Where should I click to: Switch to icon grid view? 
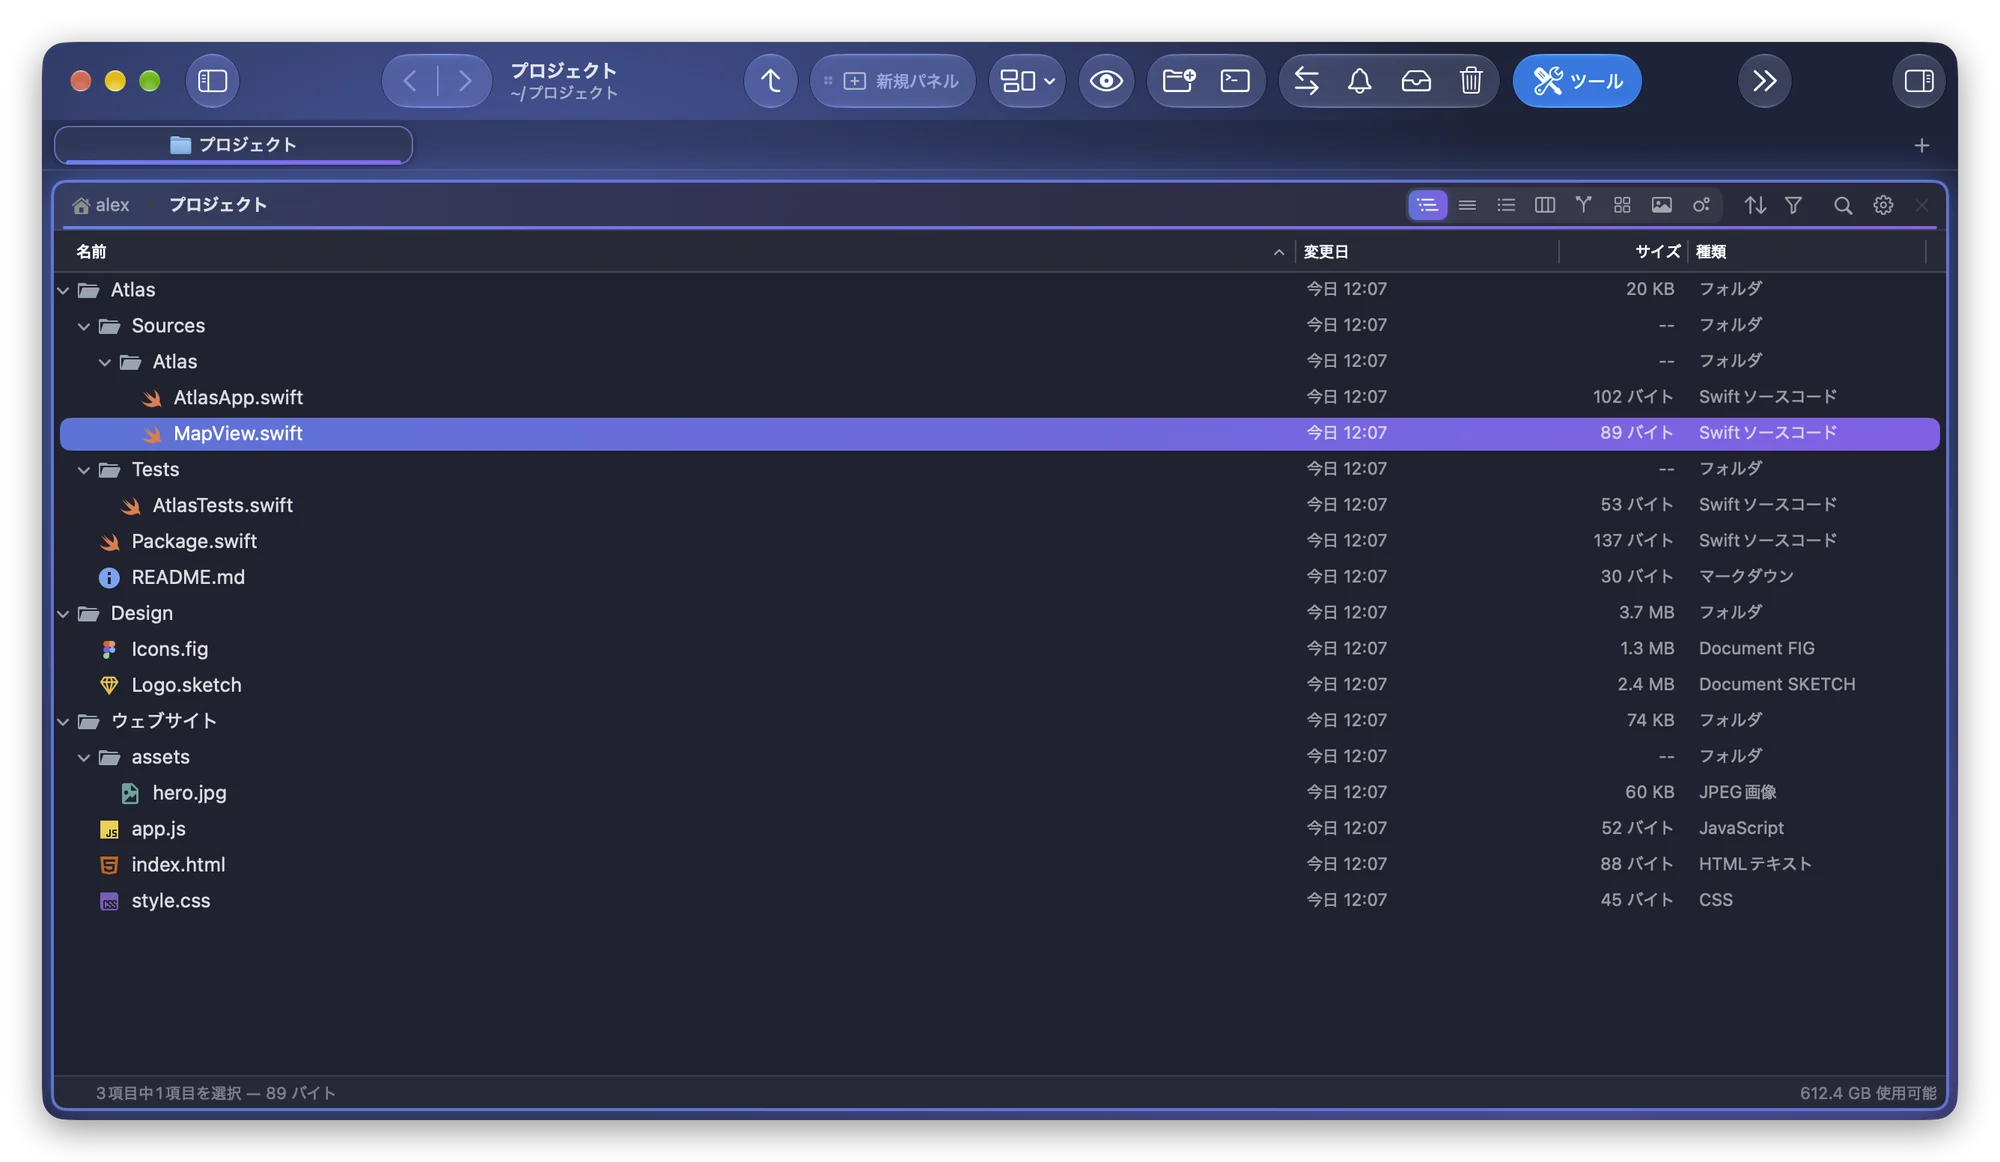pyautogui.click(x=1622, y=205)
